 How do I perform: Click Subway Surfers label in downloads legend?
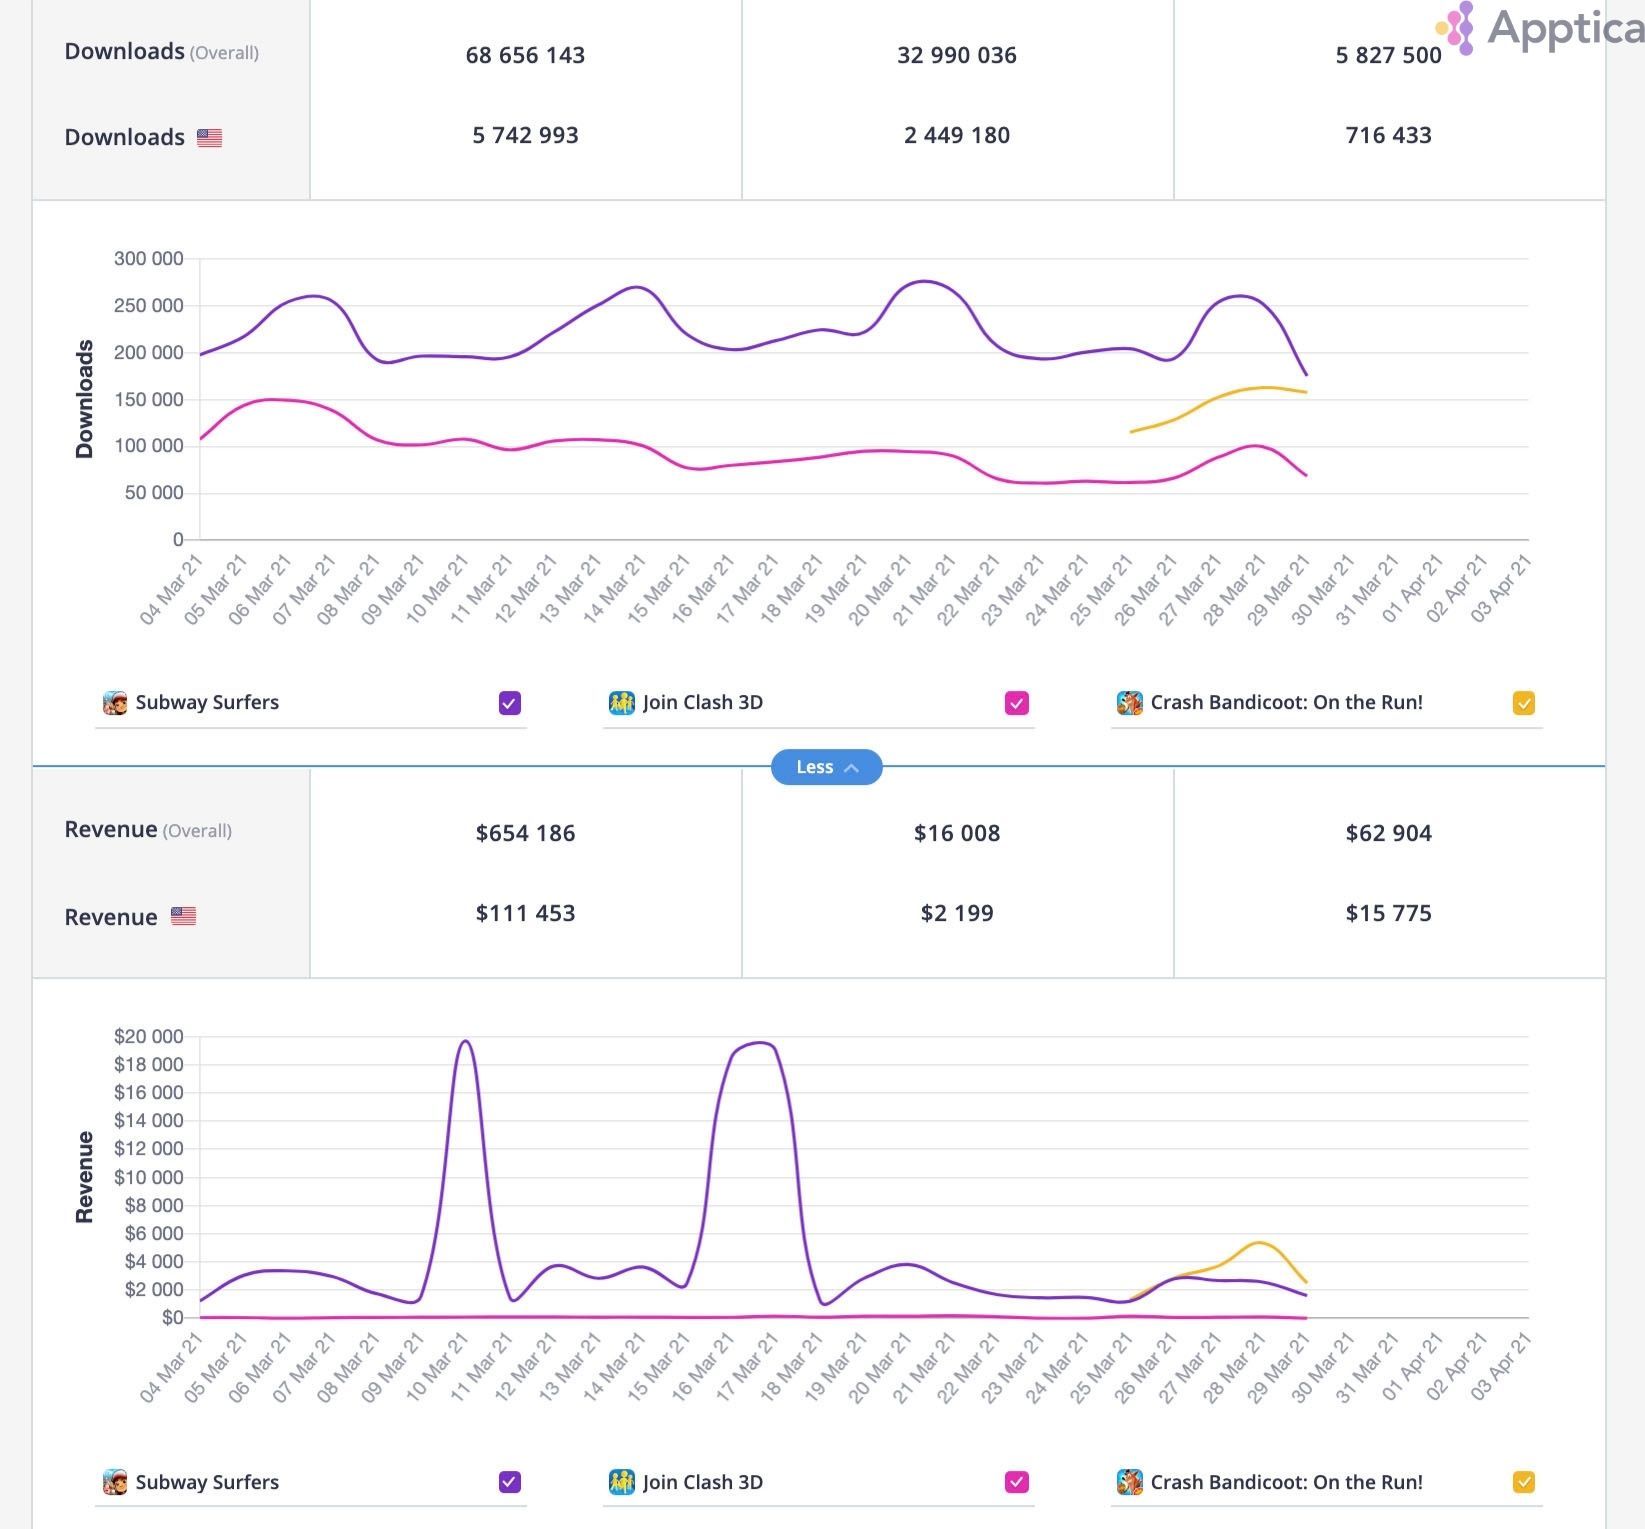pyautogui.click(x=207, y=702)
